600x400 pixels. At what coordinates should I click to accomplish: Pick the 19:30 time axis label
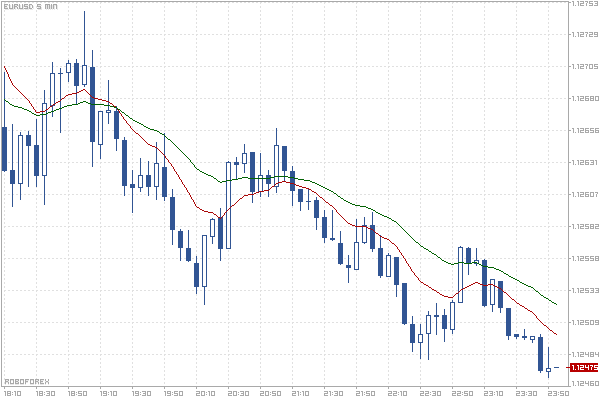coord(141,393)
